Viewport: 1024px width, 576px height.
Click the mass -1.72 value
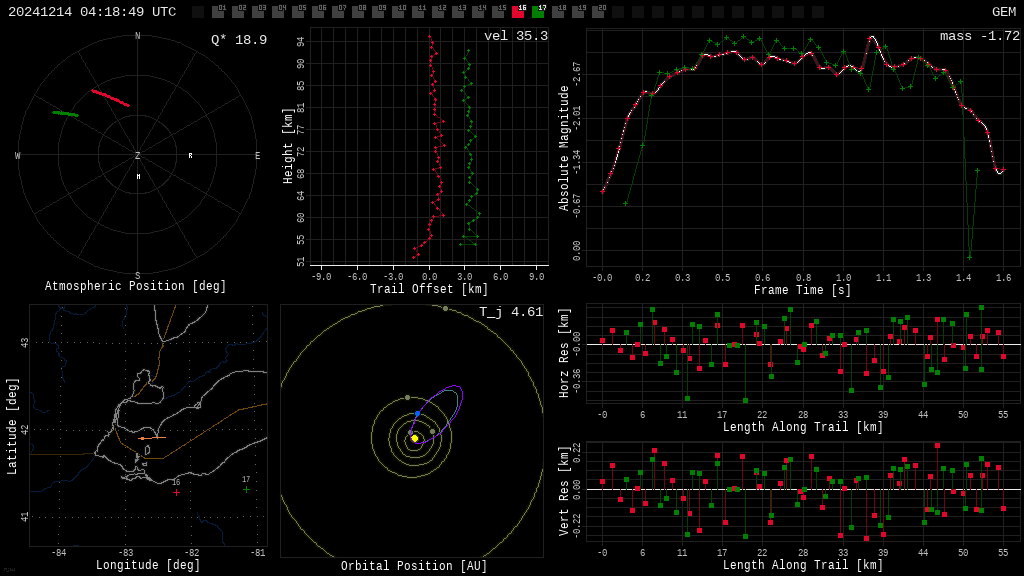tap(980, 36)
